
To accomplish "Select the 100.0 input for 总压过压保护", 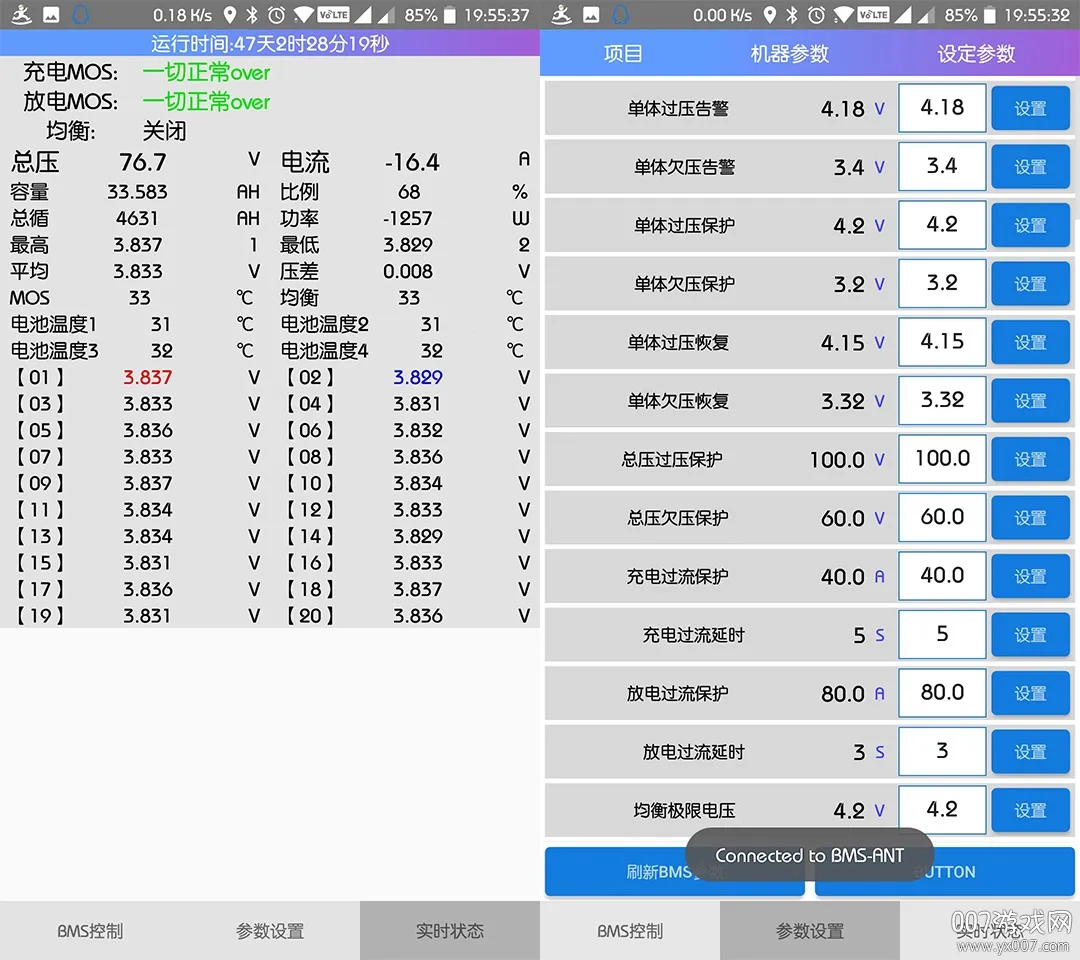I will pos(941,459).
